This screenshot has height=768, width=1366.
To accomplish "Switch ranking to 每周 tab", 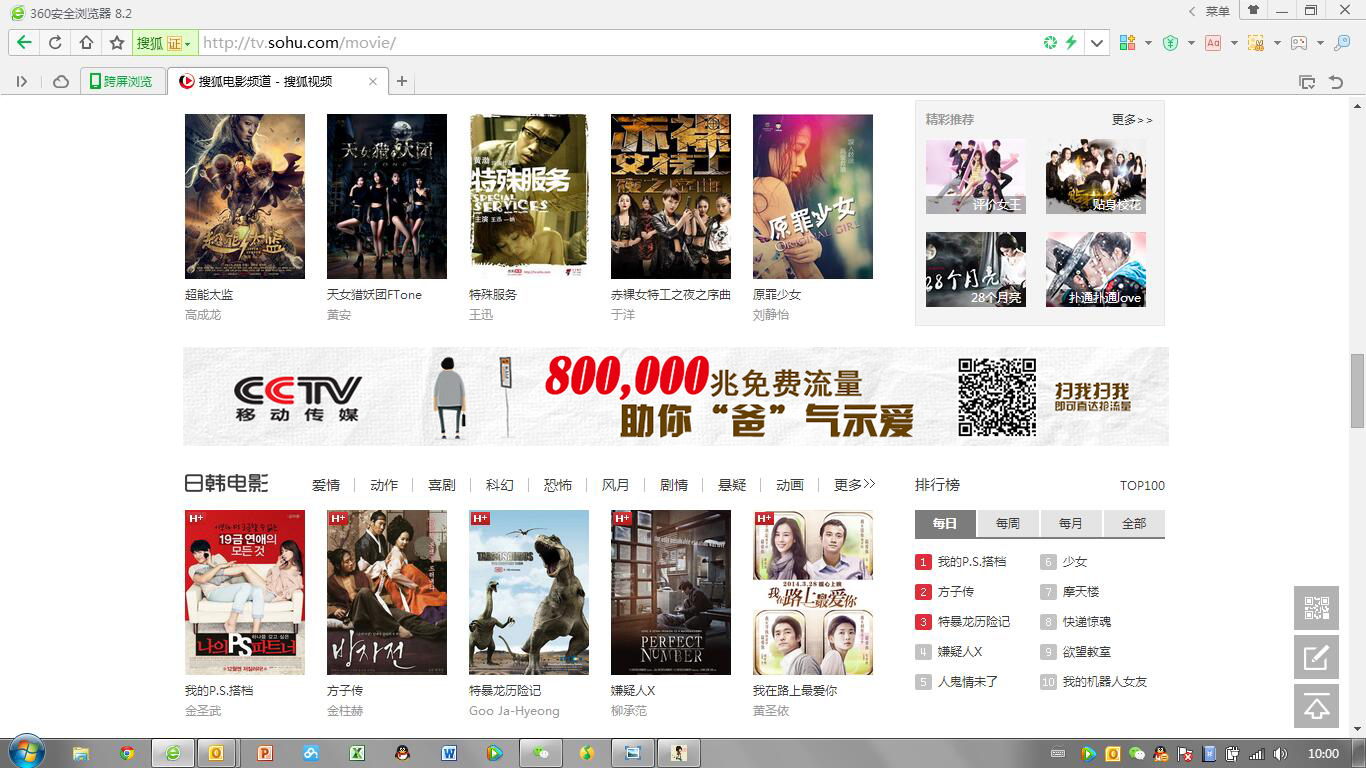I will click(1008, 524).
